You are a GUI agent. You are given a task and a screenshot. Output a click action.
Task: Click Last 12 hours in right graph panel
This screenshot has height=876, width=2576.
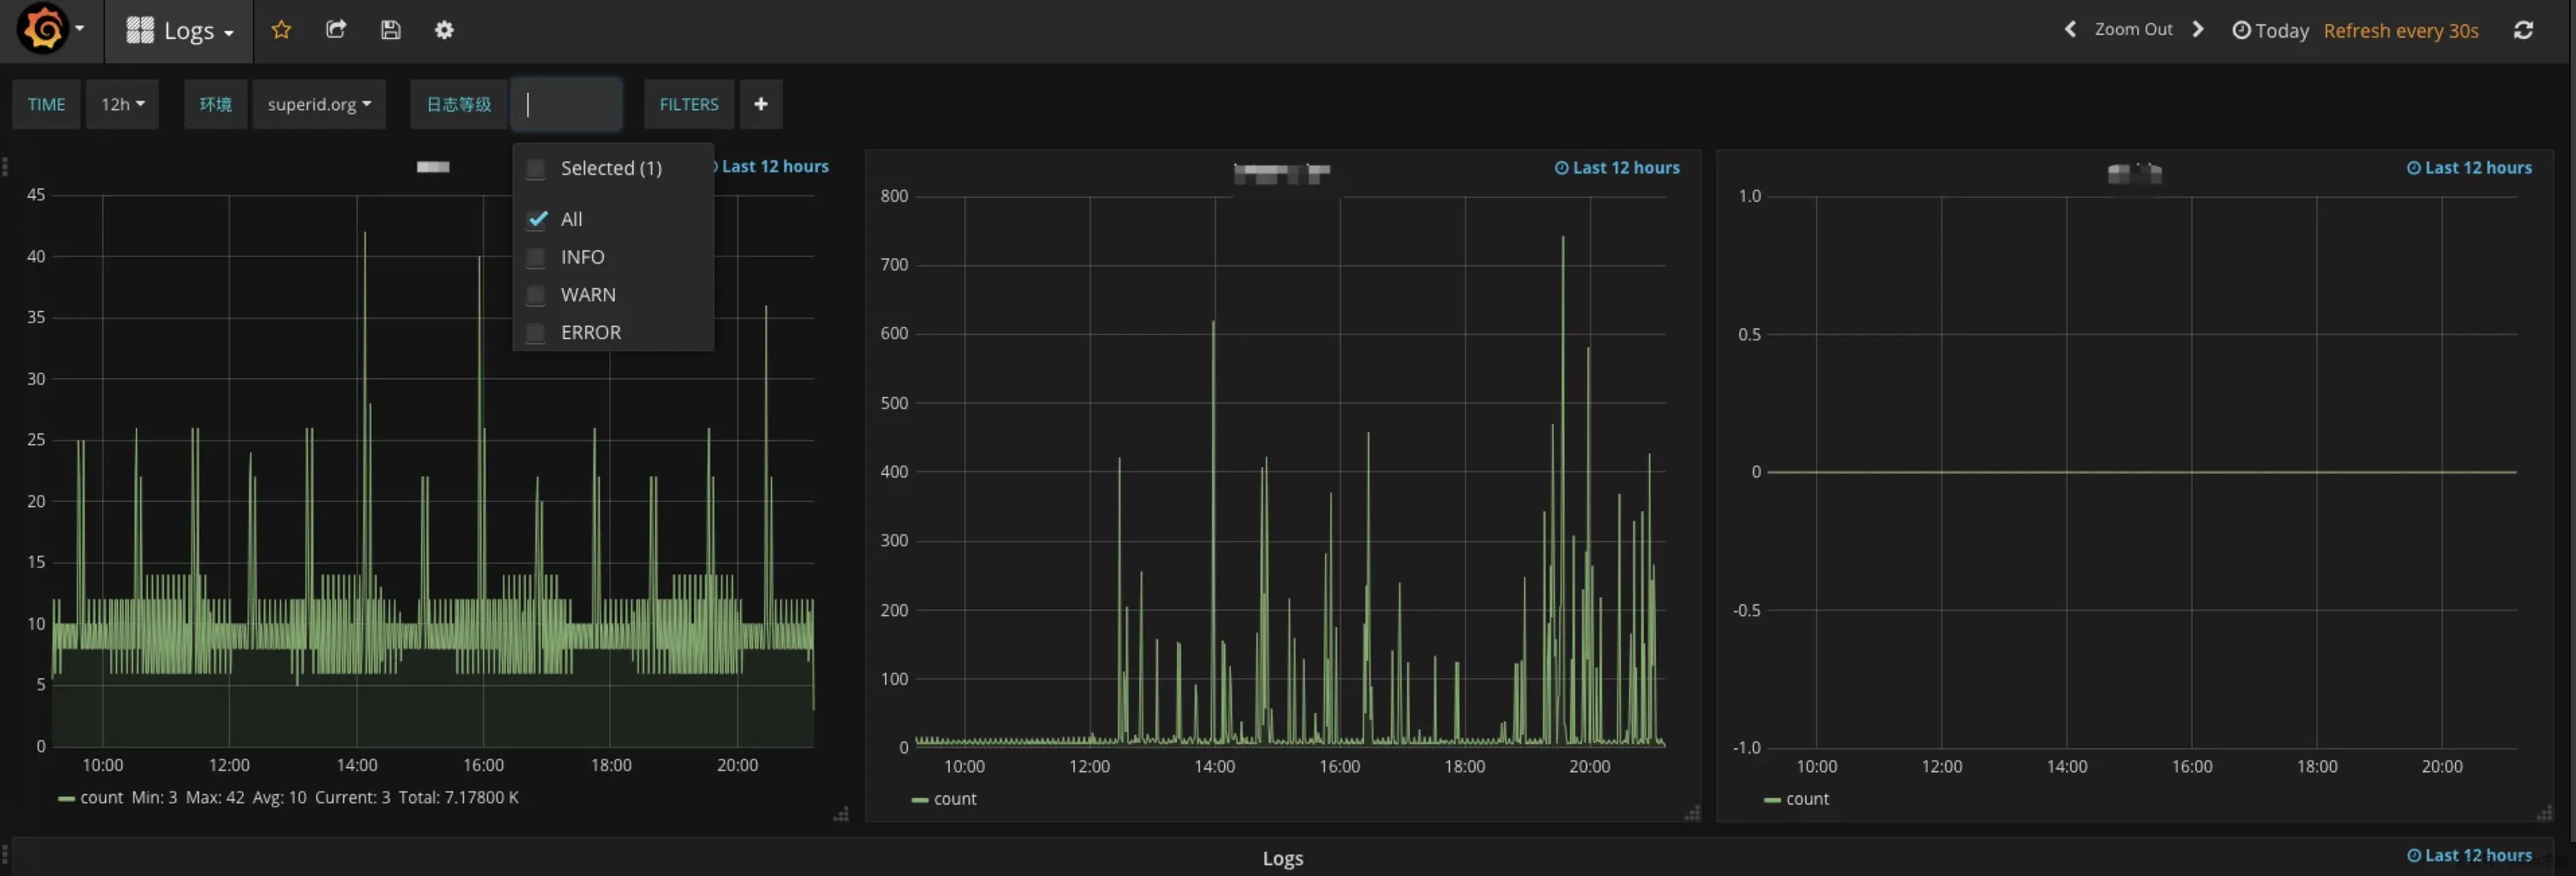(x=2469, y=168)
